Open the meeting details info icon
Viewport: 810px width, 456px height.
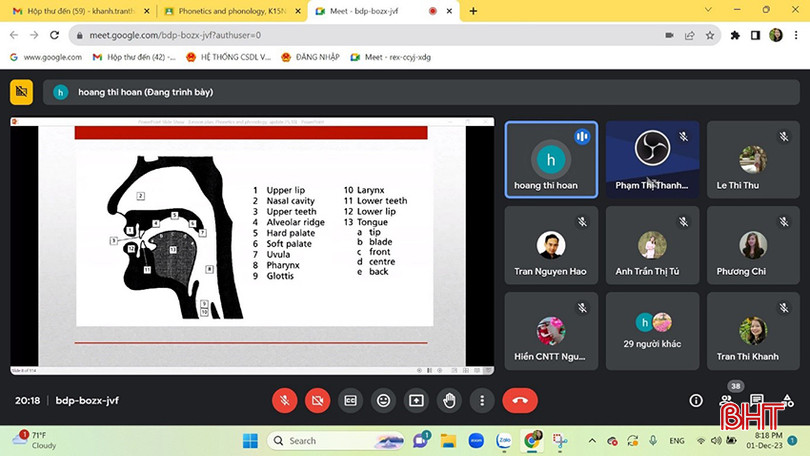pyautogui.click(x=696, y=400)
